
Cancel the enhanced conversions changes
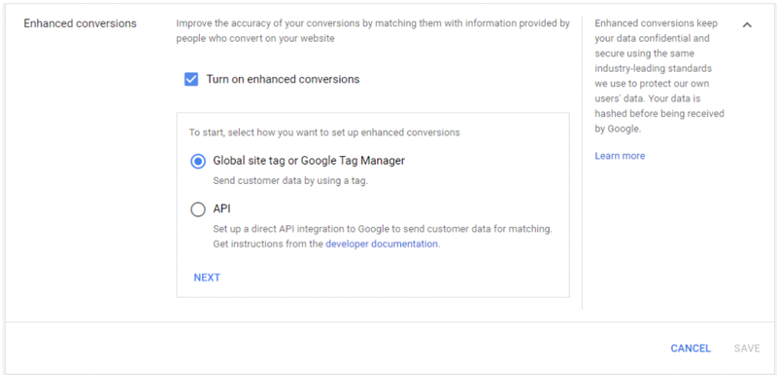690,348
